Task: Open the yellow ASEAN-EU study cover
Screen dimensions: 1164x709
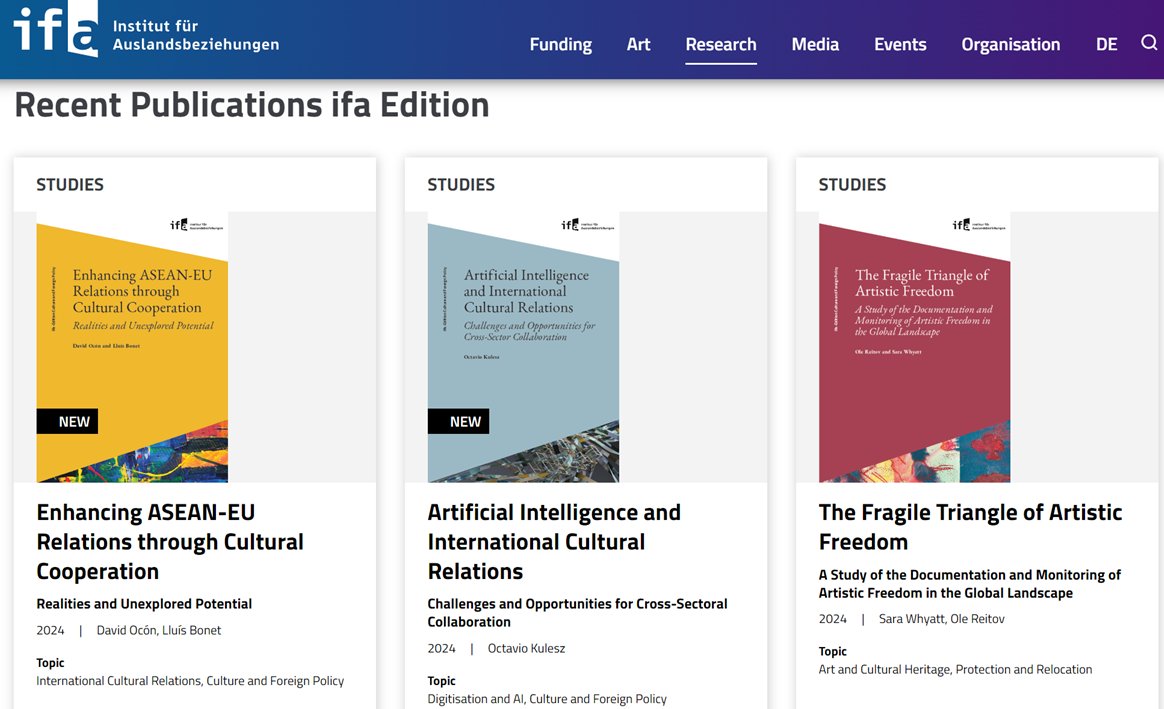Action: [132, 347]
